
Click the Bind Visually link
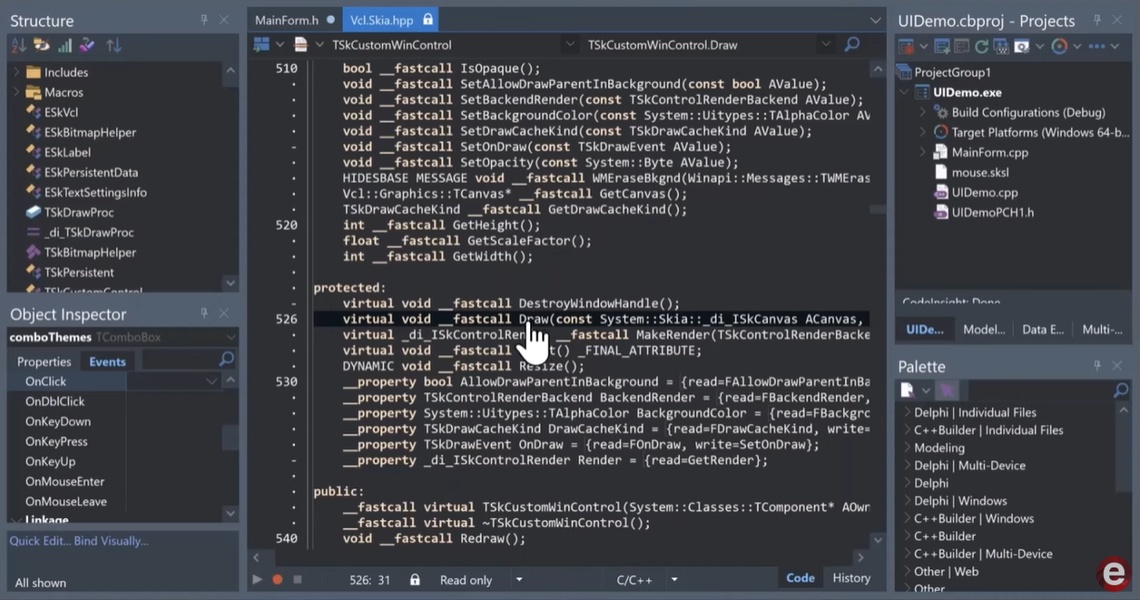coord(113,541)
